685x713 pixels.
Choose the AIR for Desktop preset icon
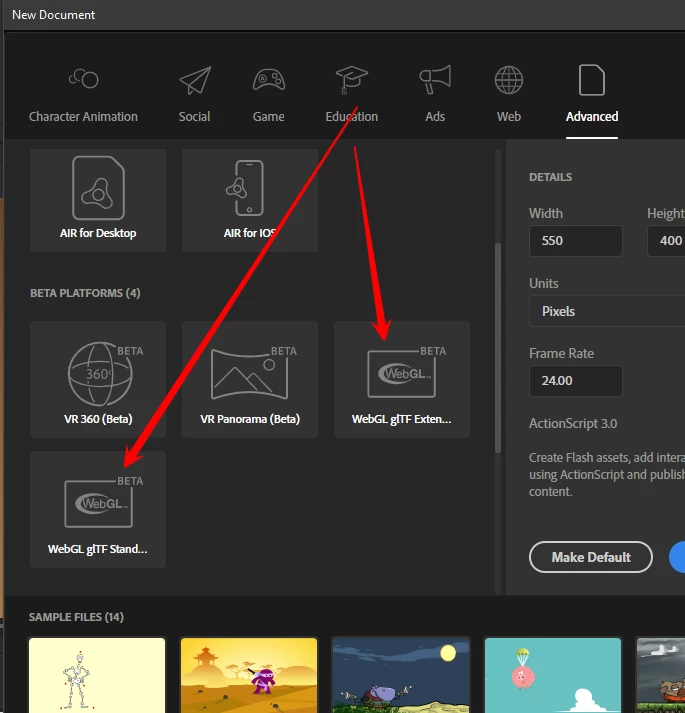pyautogui.click(x=98, y=188)
